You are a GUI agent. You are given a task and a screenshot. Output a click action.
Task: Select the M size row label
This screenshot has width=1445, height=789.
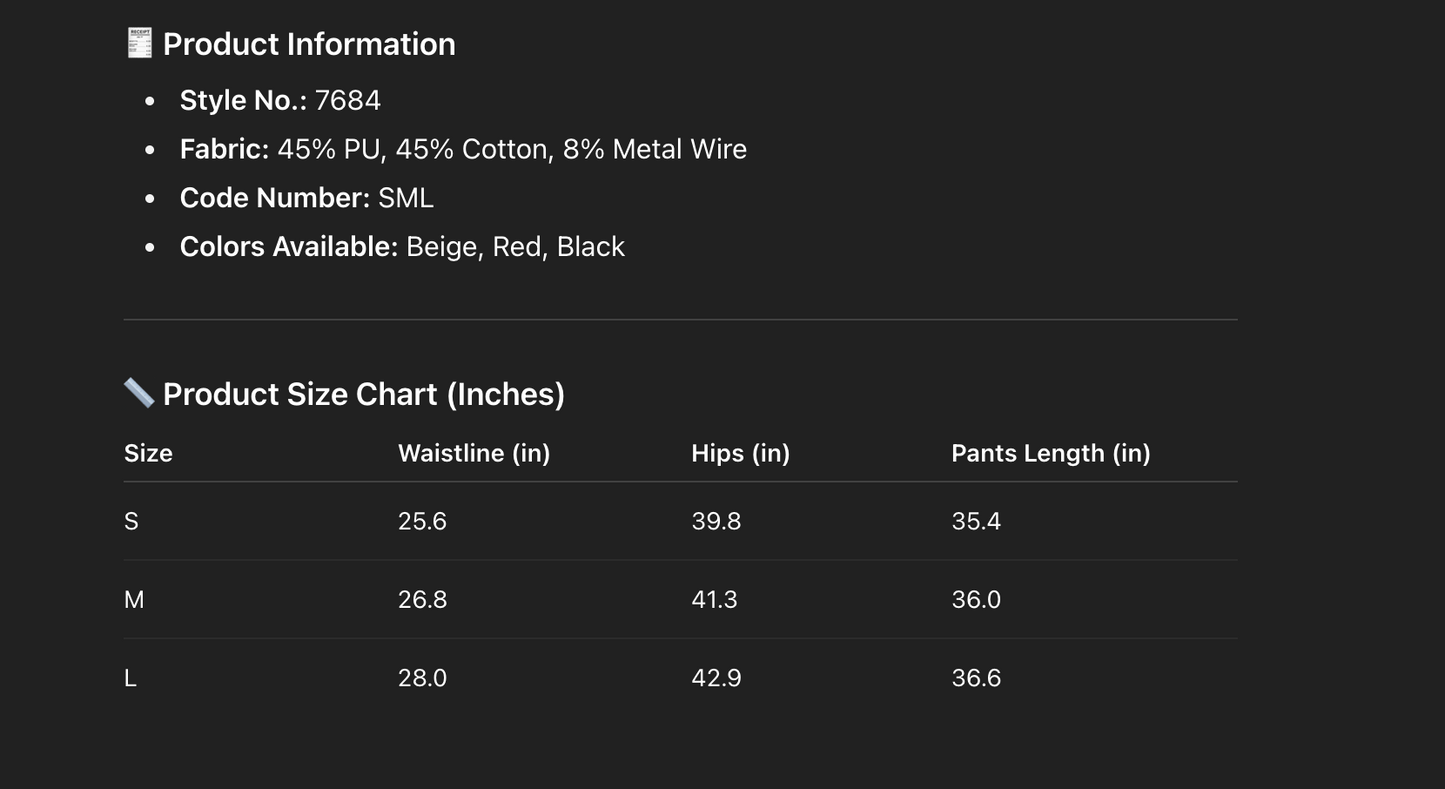tap(134, 600)
